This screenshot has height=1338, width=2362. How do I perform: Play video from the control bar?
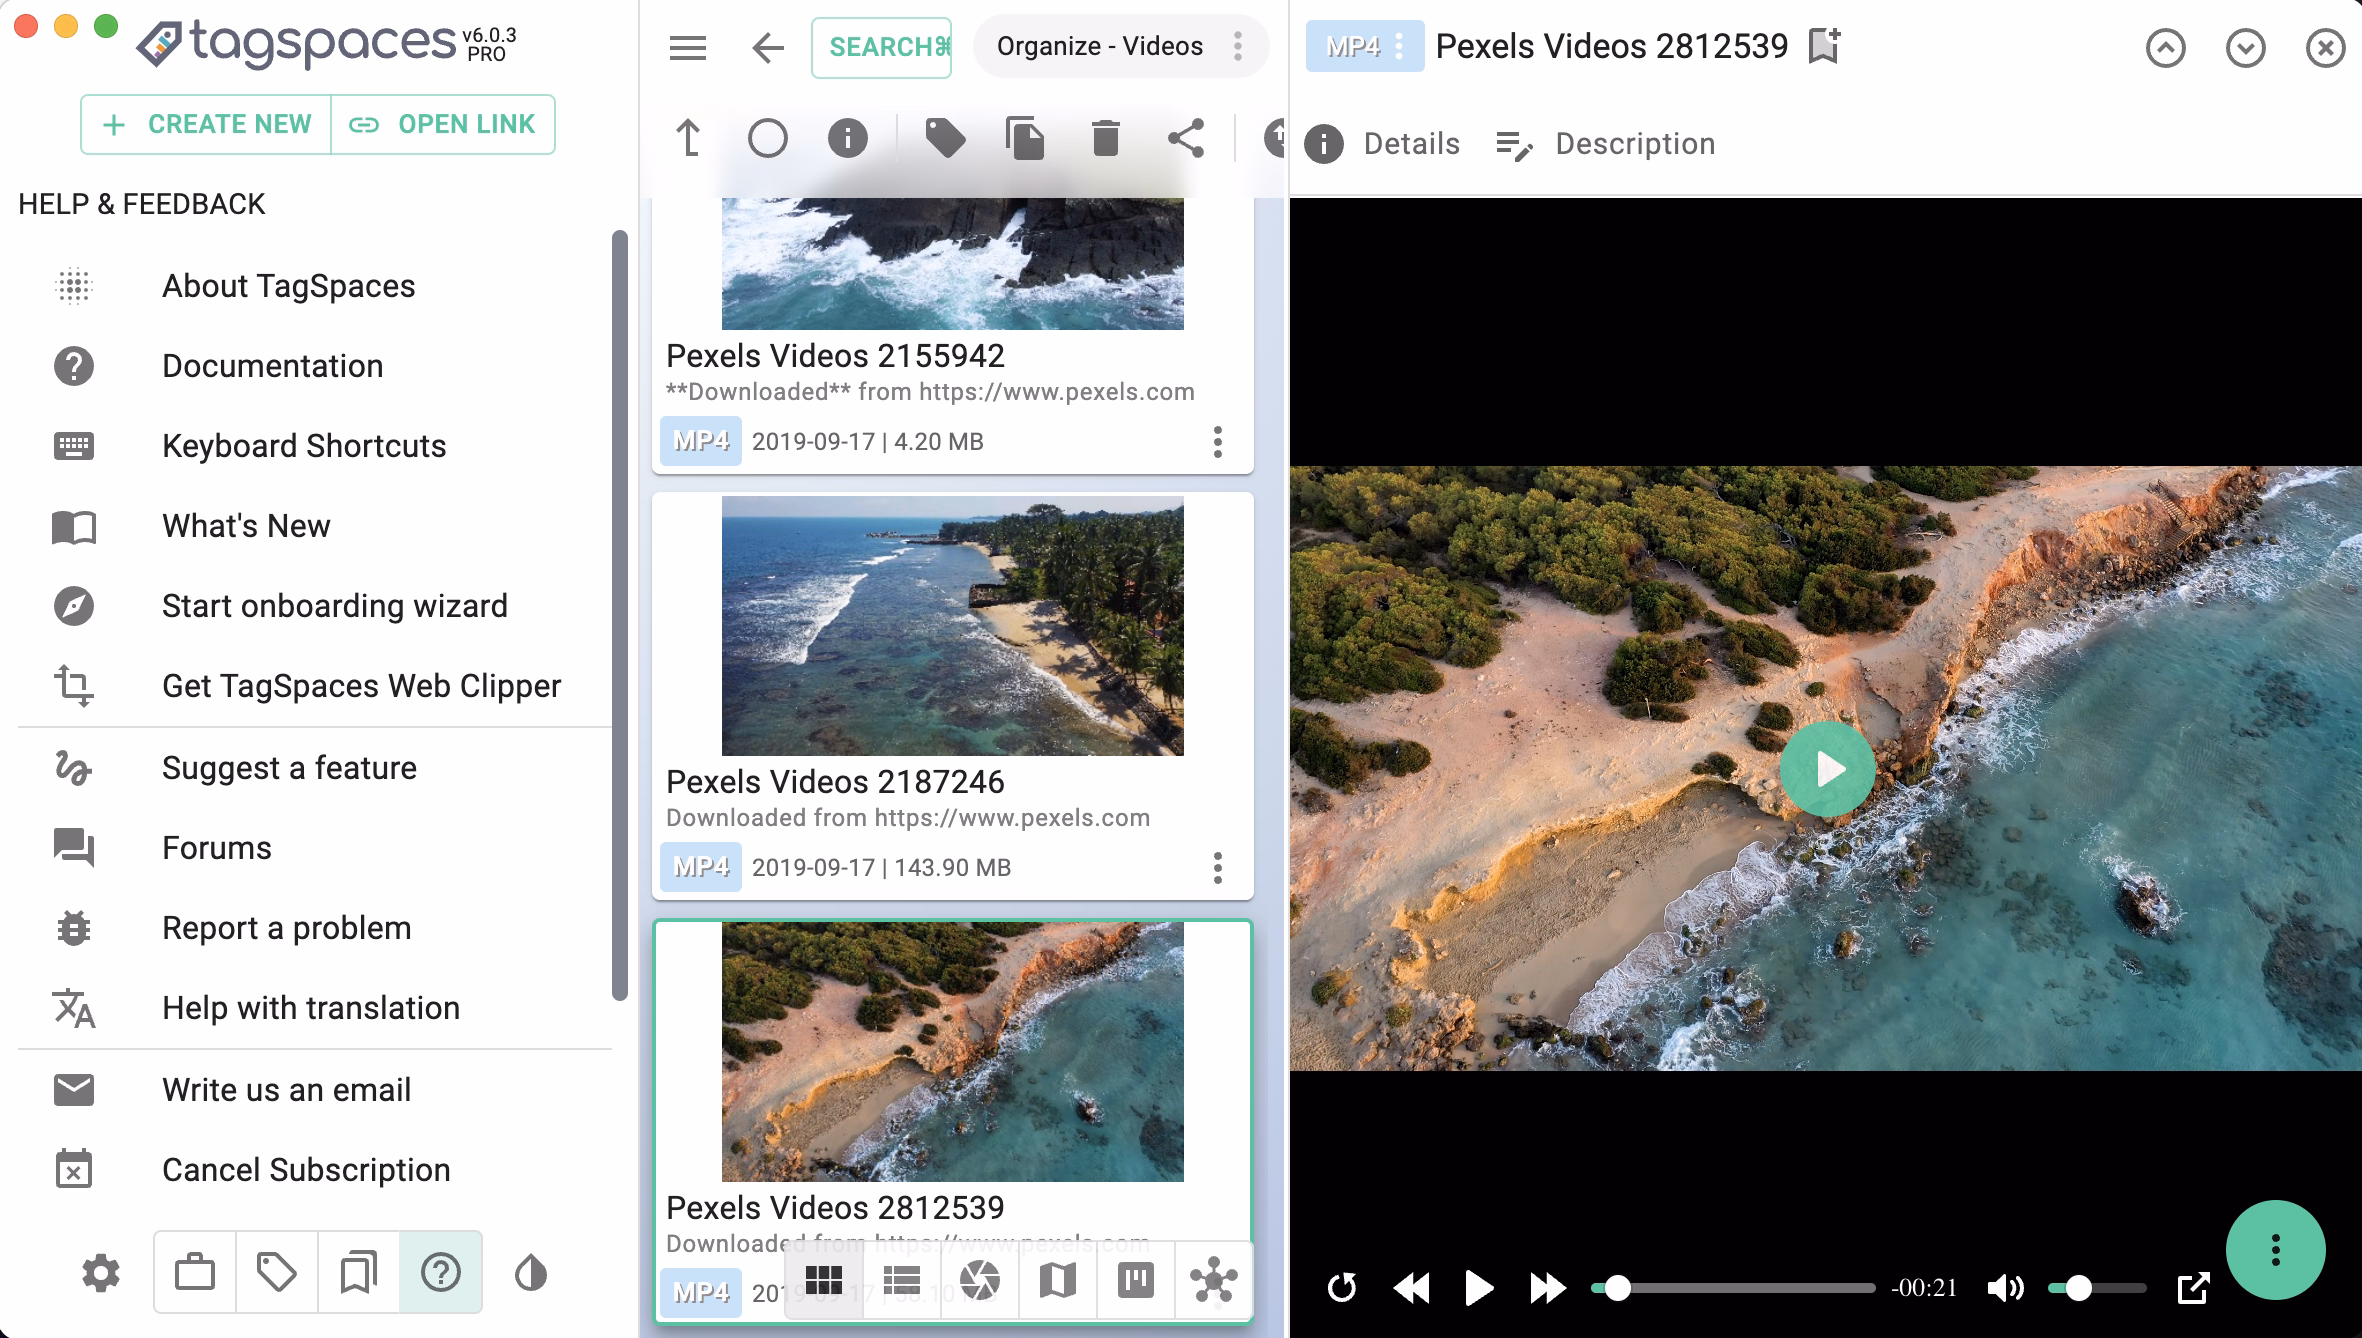pyautogui.click(x=1479, y=1287)
